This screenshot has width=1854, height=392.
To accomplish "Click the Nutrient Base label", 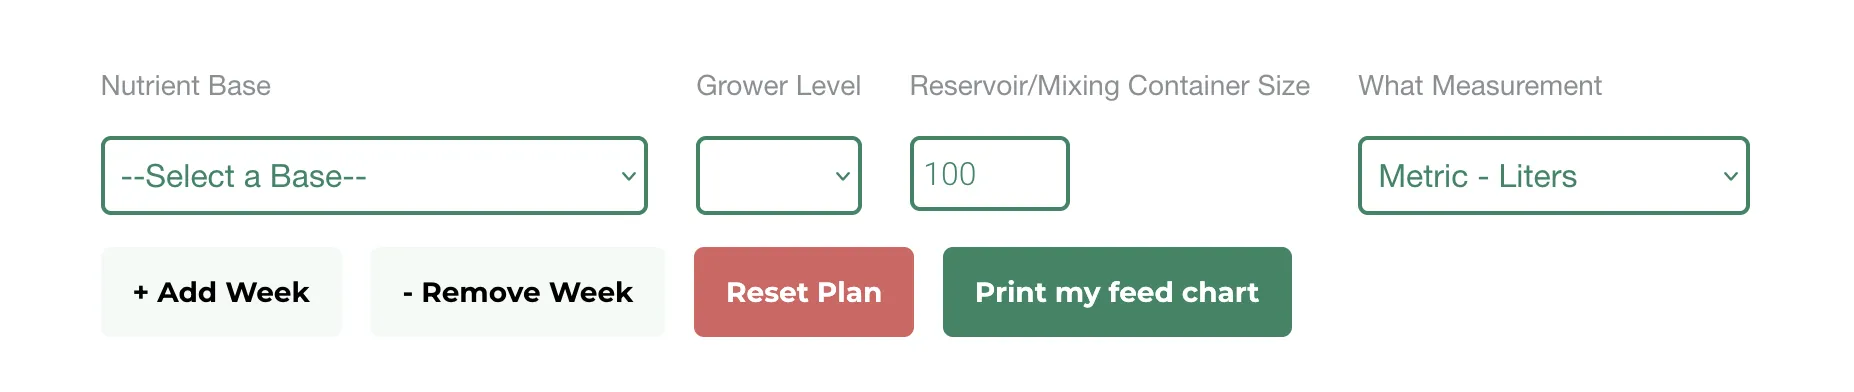I will [x=186, y=86].
